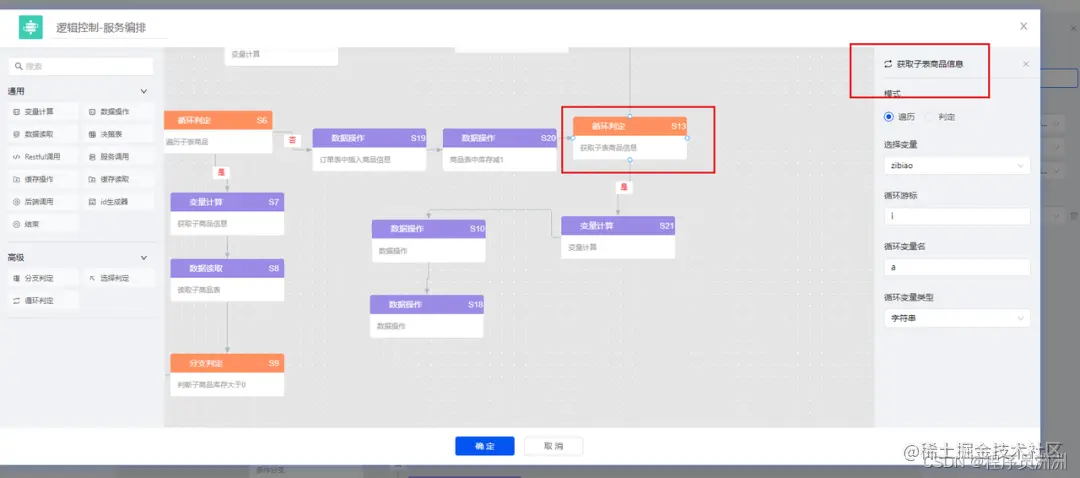
Task: Click the magnifier icon in search box
Action: point(19,67)
